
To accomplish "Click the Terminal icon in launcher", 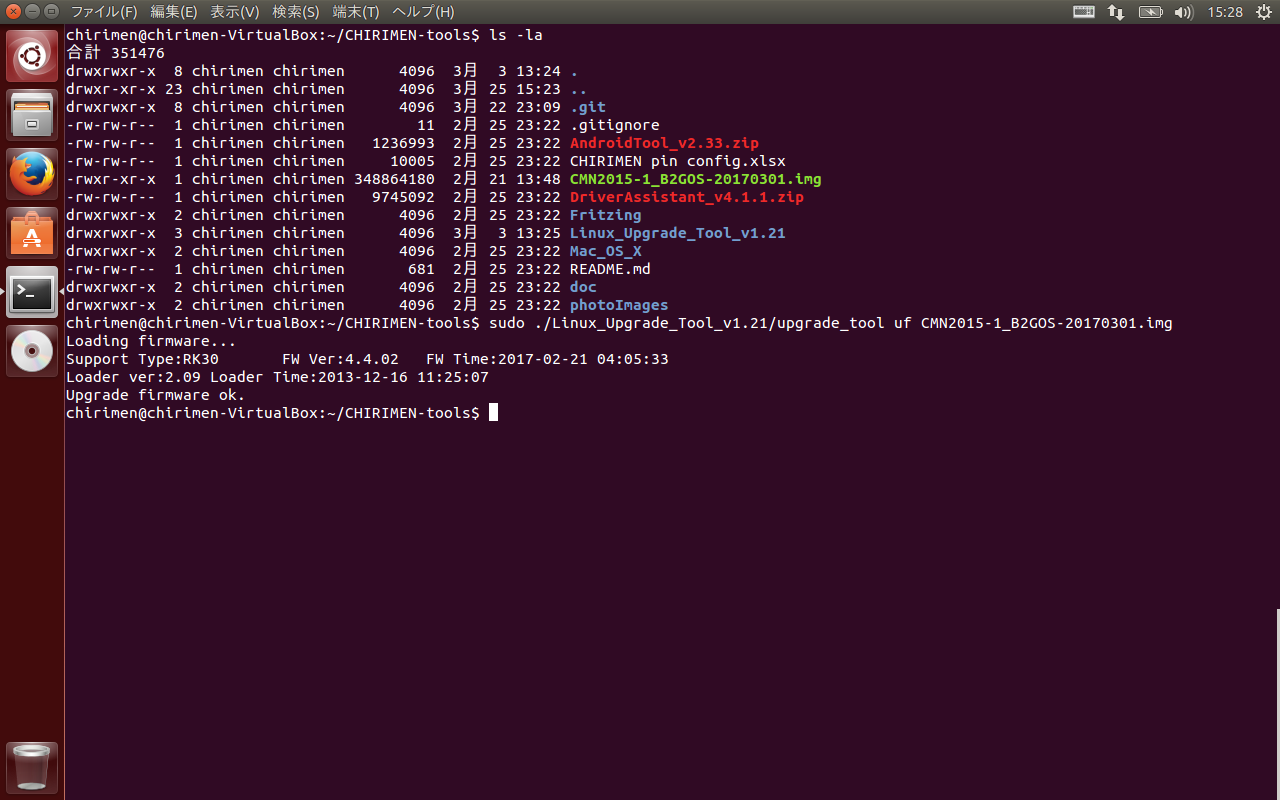I will [32, 292].
